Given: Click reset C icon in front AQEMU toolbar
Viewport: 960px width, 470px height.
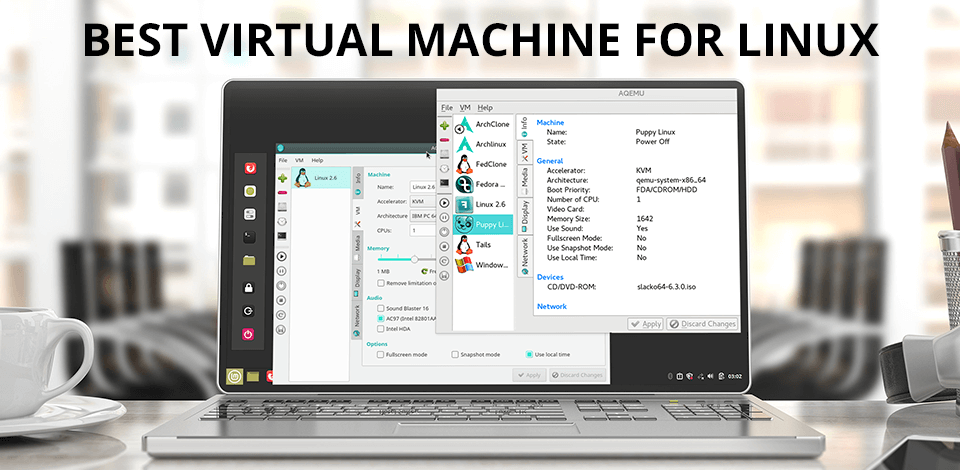Looking at the screenshot, I should [x=444, y=261].
